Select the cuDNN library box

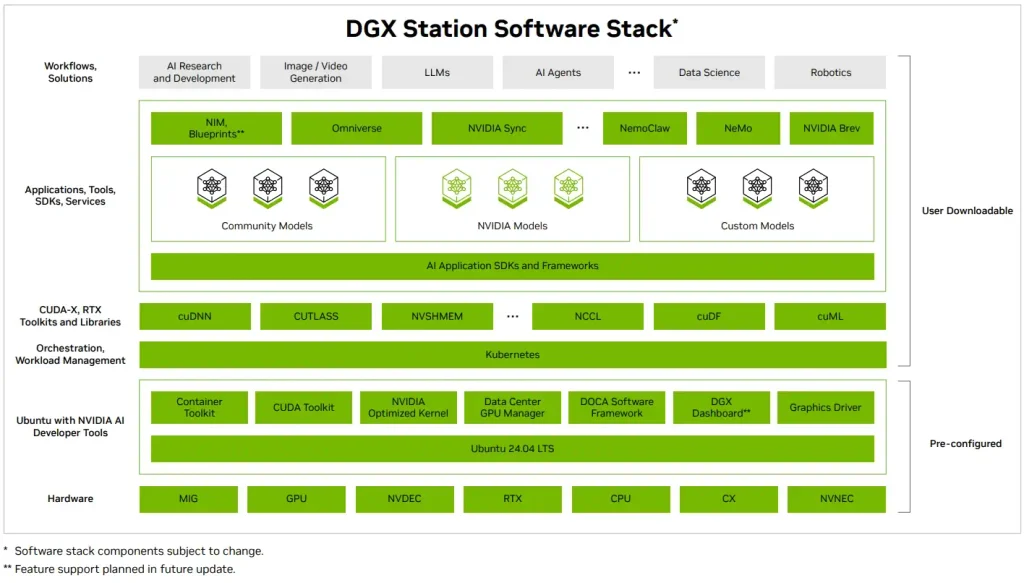click(195, 316)
